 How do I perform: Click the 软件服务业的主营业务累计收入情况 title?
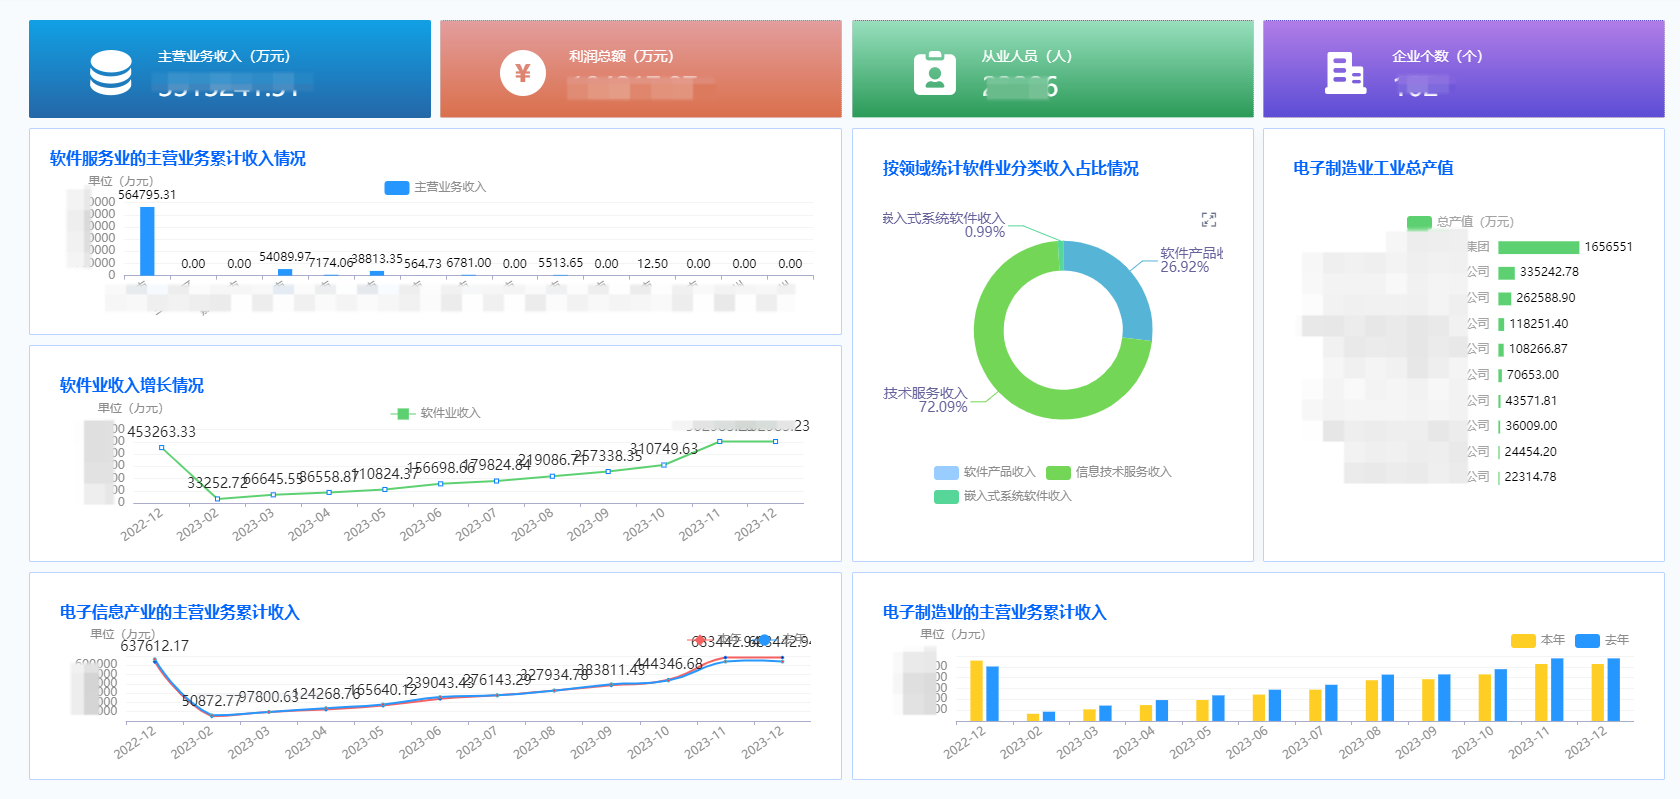(x=178, y=158)
